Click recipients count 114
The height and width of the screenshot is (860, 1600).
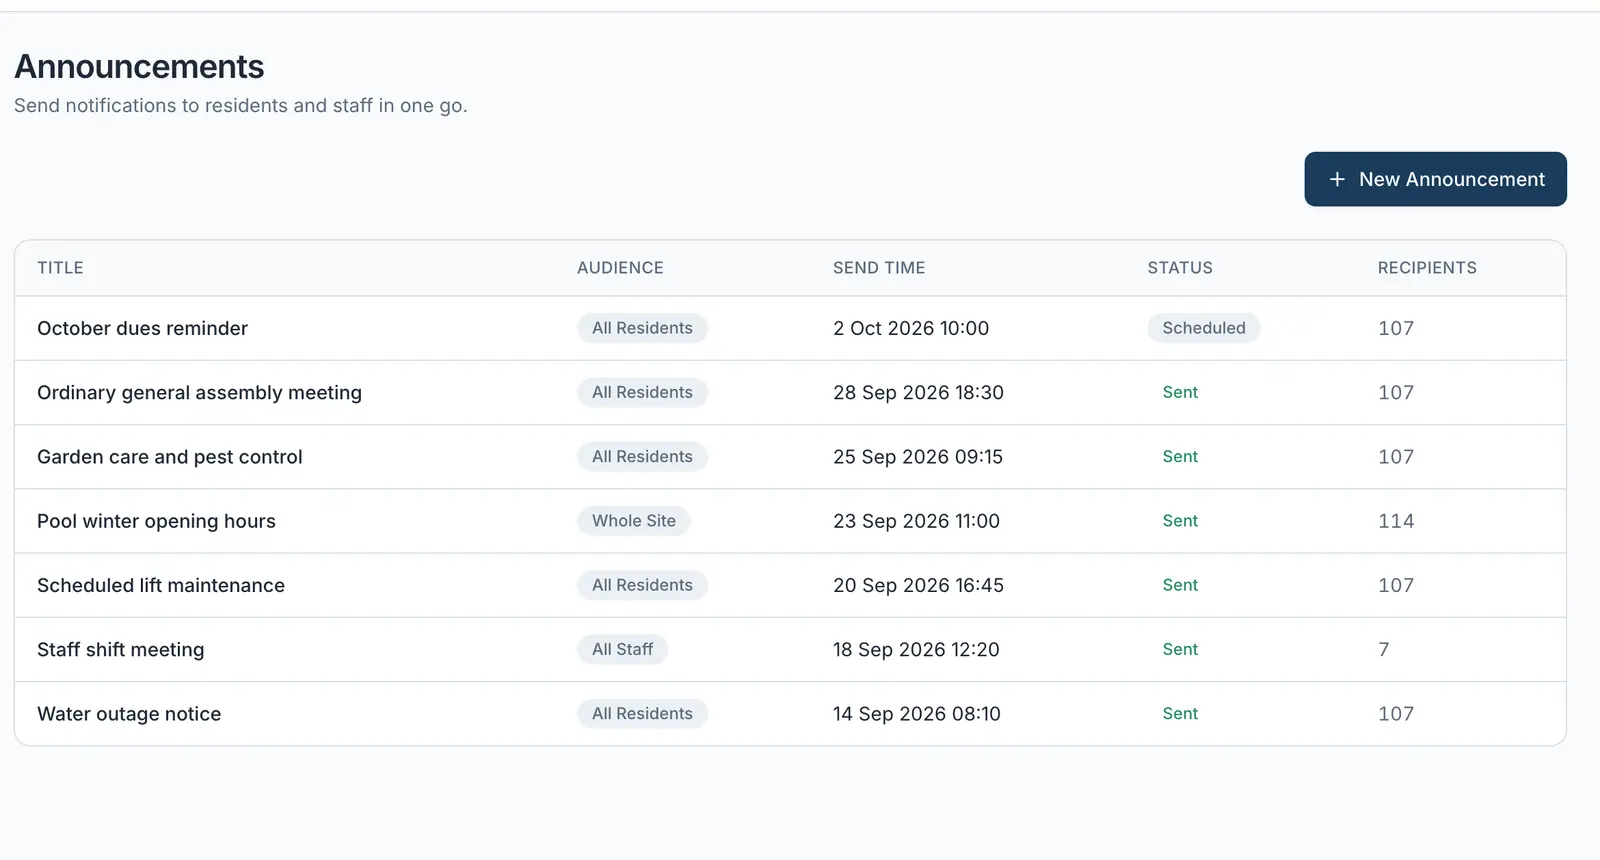pos(1396,521)
